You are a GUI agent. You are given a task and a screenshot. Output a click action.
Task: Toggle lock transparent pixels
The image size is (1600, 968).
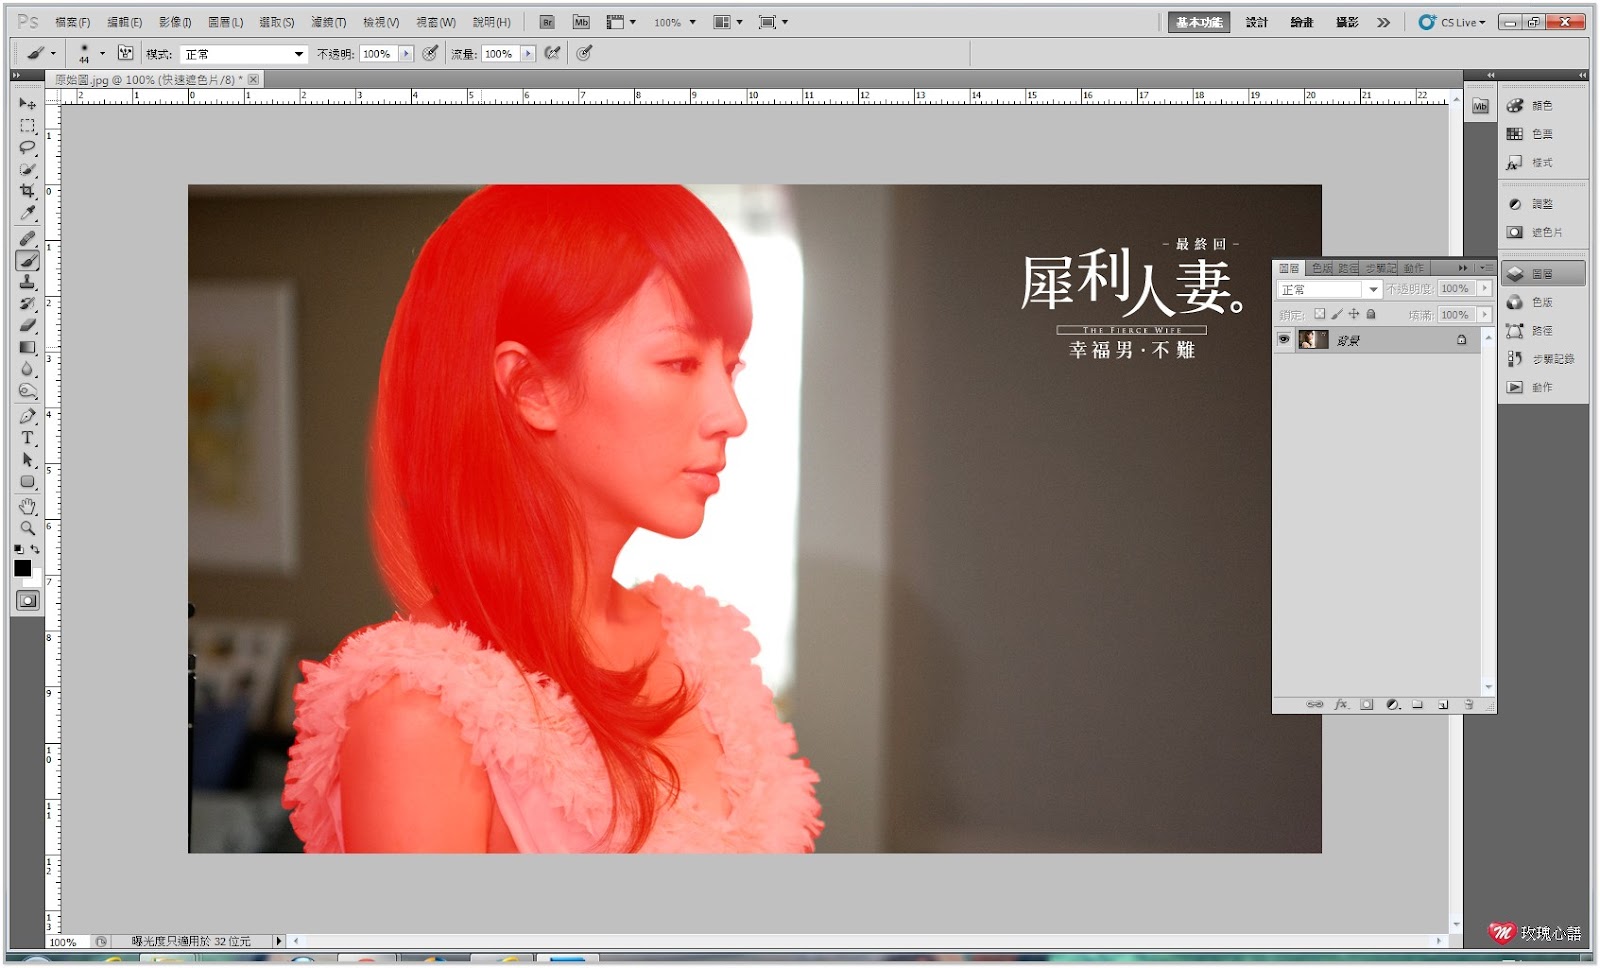[x=1319, y=314]
